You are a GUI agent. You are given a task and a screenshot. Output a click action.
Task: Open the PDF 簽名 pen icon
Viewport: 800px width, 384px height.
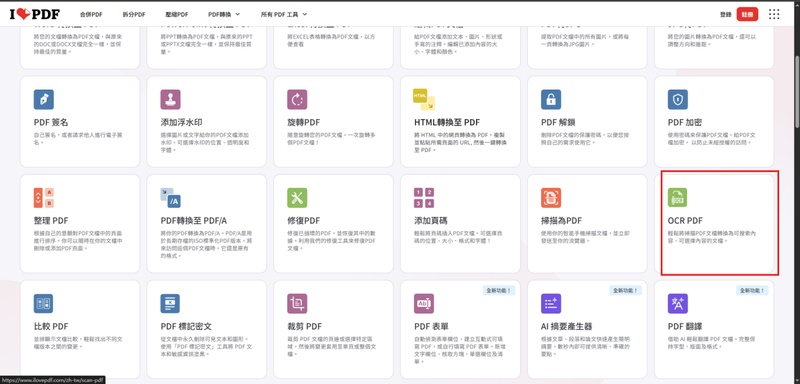(44, 99)
